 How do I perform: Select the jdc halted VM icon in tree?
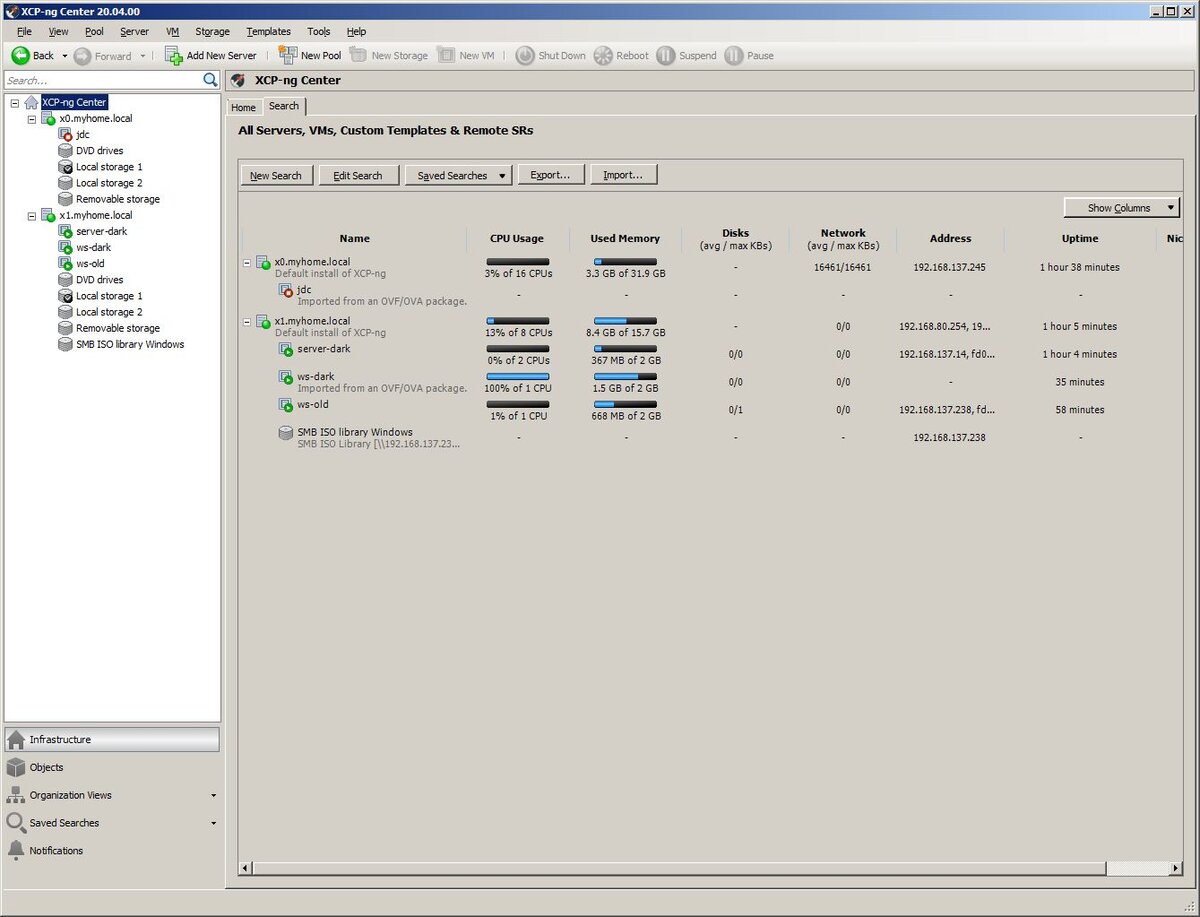[65, 134]
